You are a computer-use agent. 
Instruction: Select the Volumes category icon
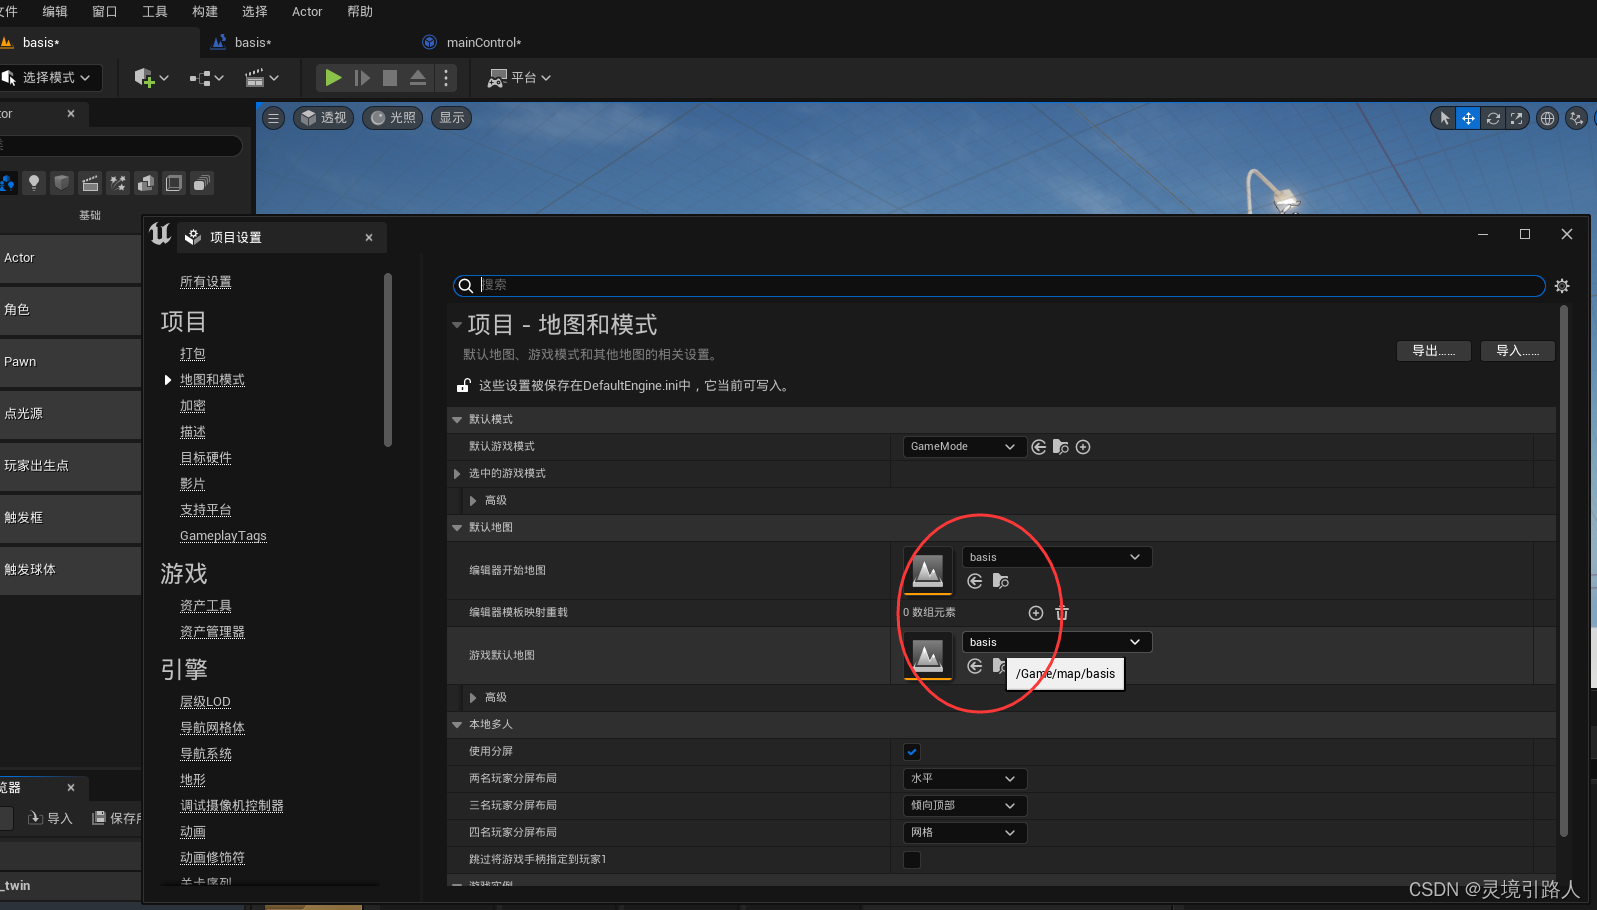(174, 183)
